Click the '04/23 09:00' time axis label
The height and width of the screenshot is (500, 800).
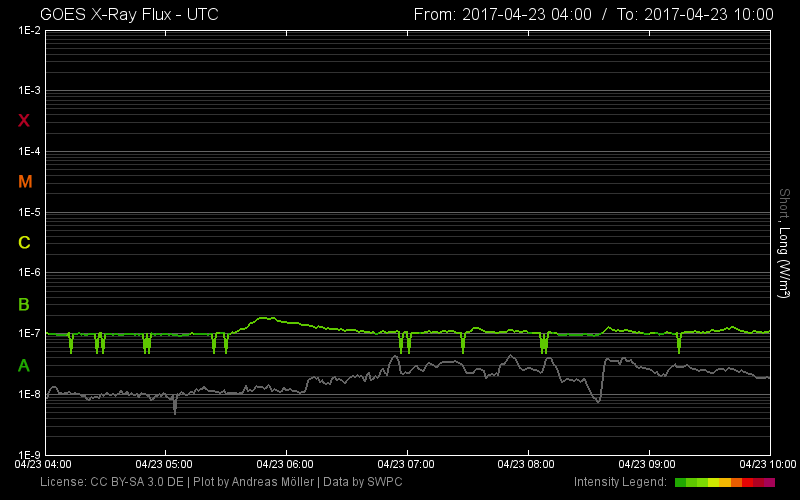(647, 464)
